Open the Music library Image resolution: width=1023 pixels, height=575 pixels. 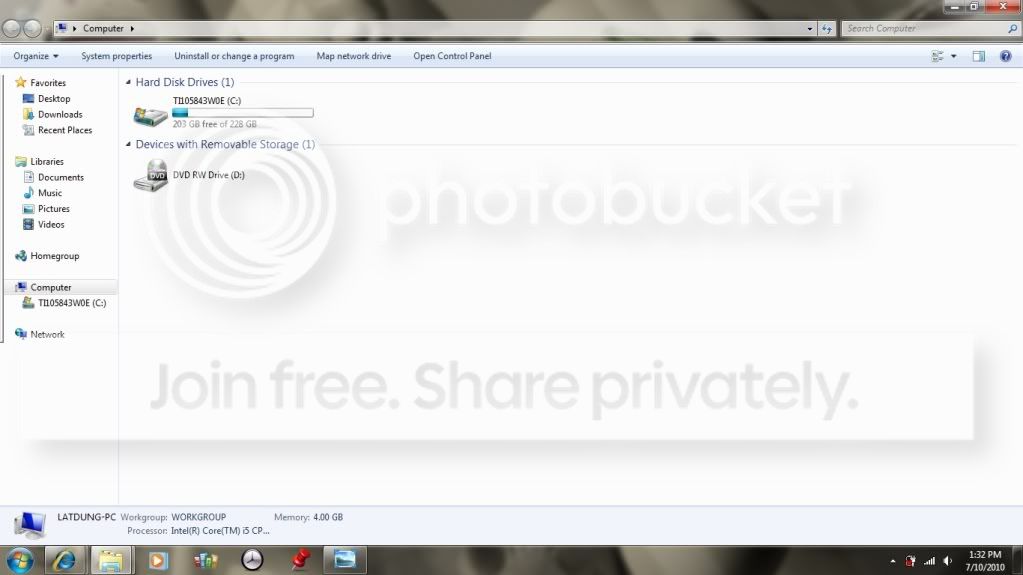tap(50, 193)
